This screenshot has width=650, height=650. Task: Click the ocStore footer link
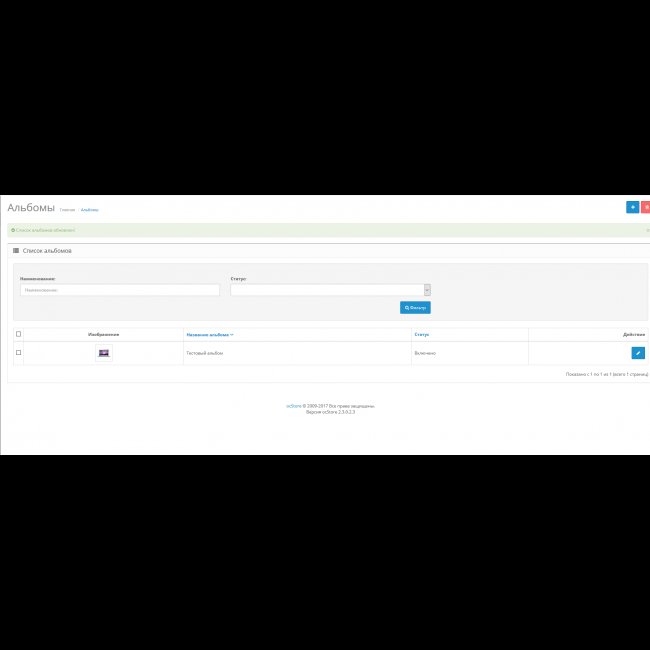[x=294, y=406]
